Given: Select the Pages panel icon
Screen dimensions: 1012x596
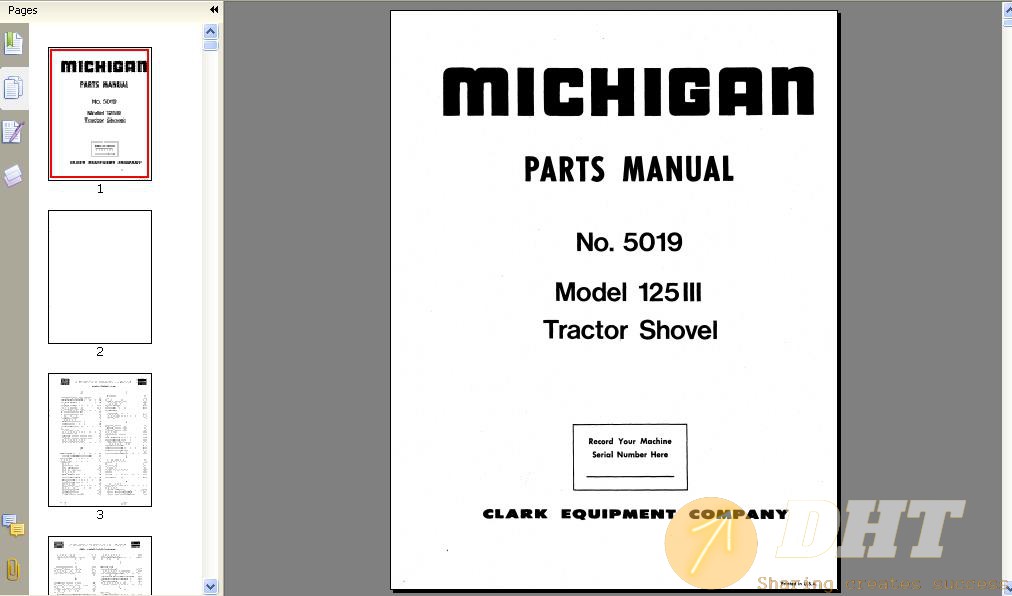Looking at the screenshot, I should (x=14, y=88).
